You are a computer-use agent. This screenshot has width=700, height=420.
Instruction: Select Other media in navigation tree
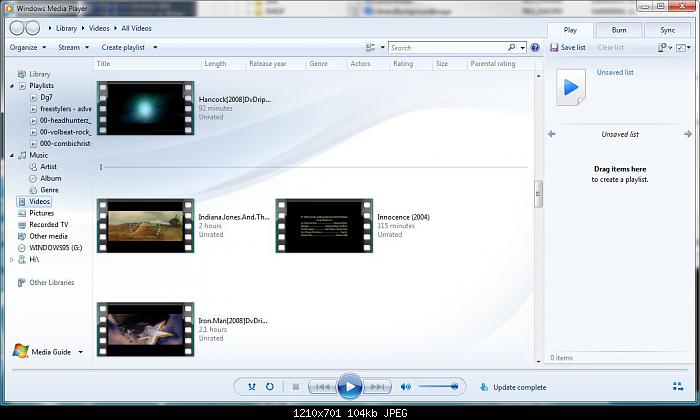point(48,236)
